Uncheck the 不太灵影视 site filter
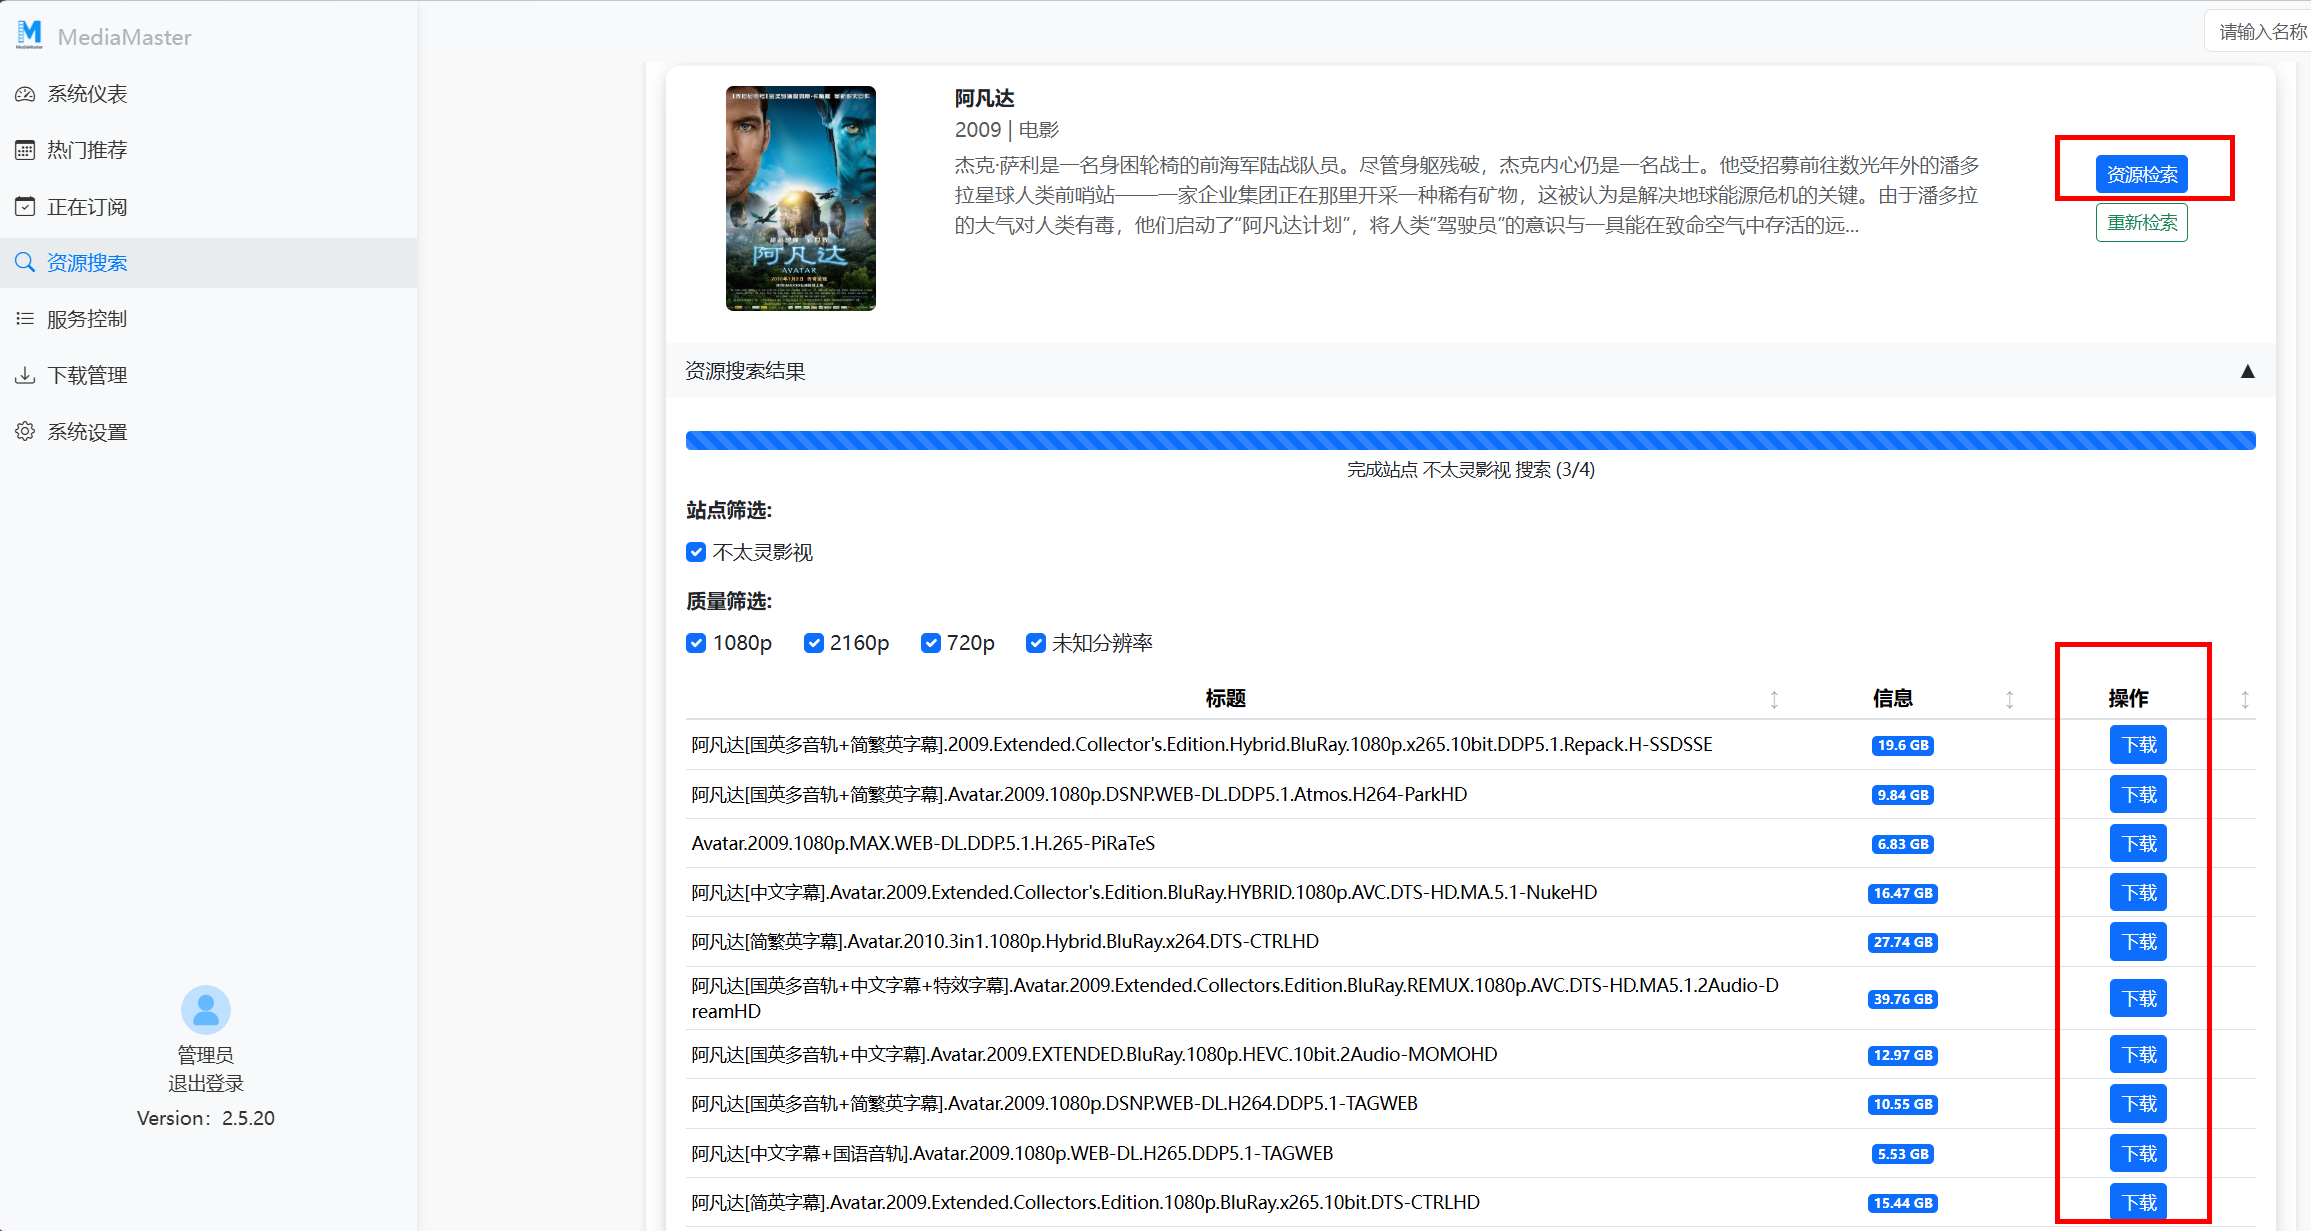The width and height of the screenshot is (2311, 1231). (697, 552)
